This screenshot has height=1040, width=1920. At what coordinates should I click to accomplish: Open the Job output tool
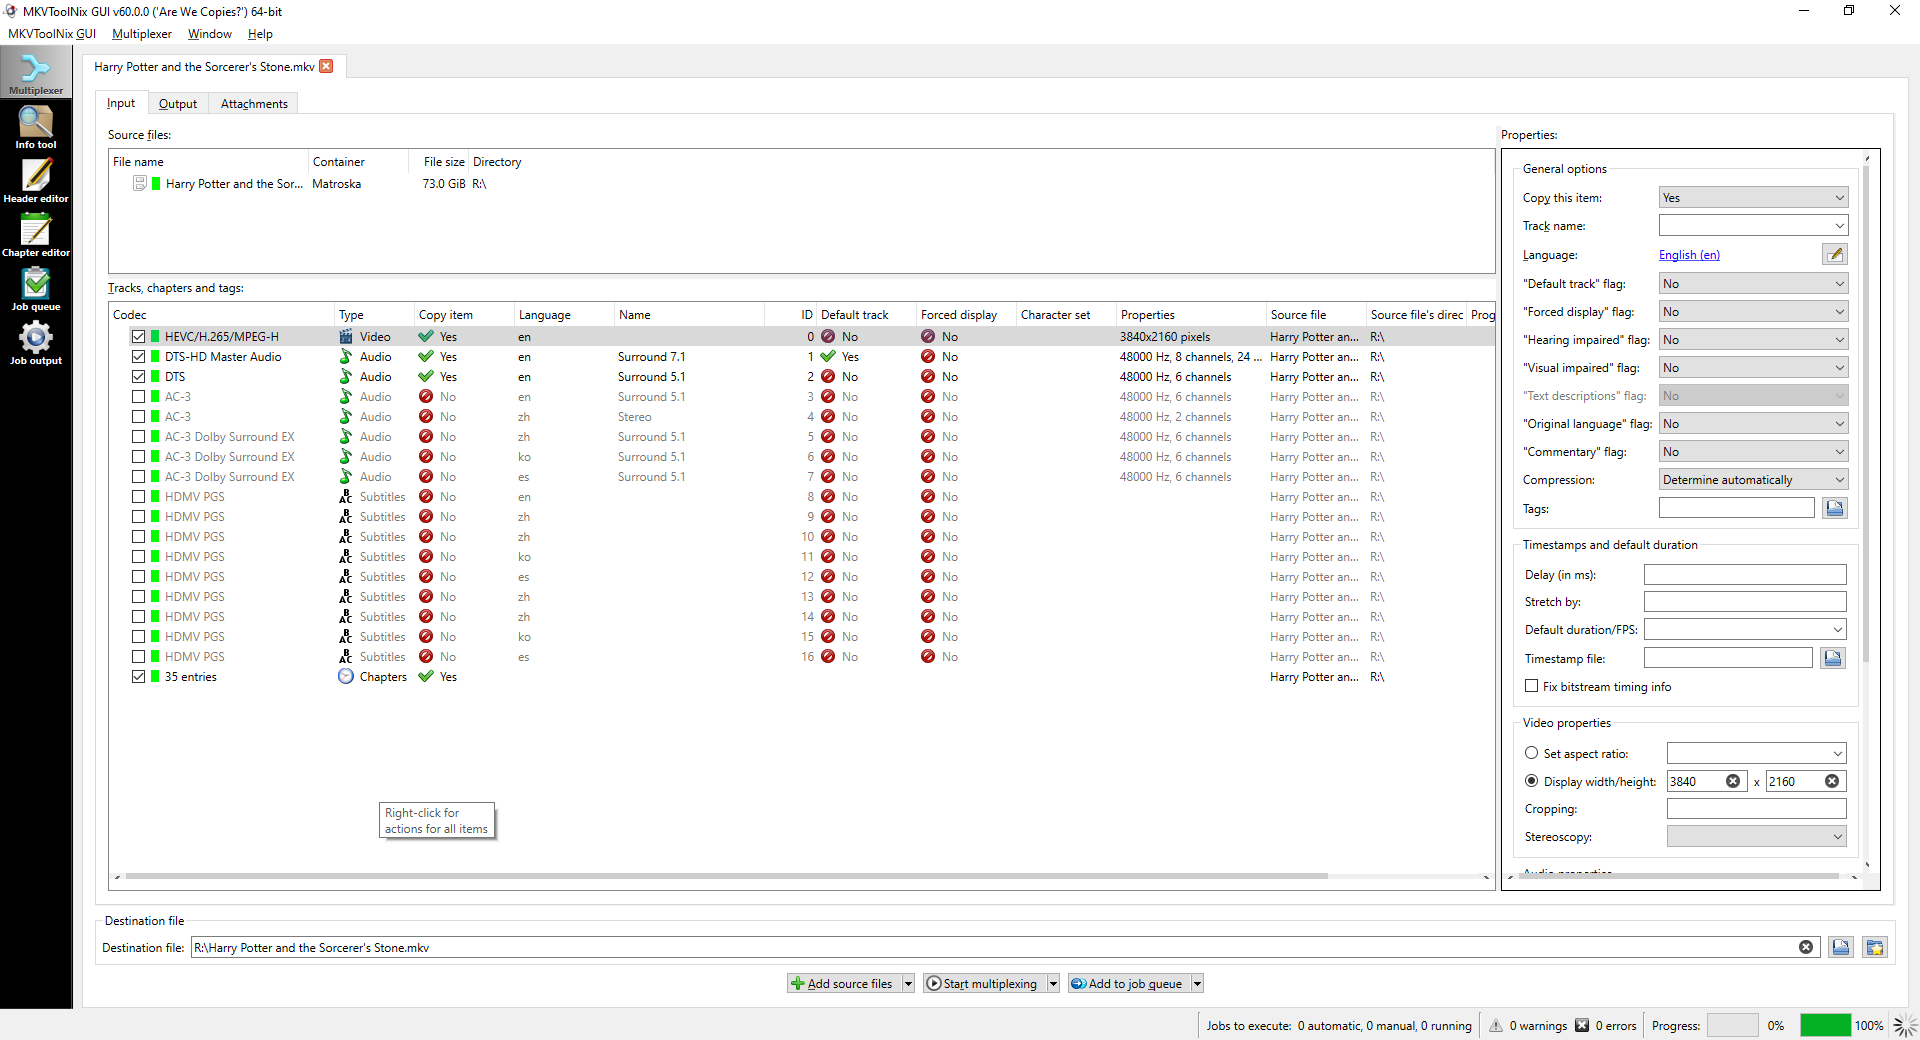(36, 343)
